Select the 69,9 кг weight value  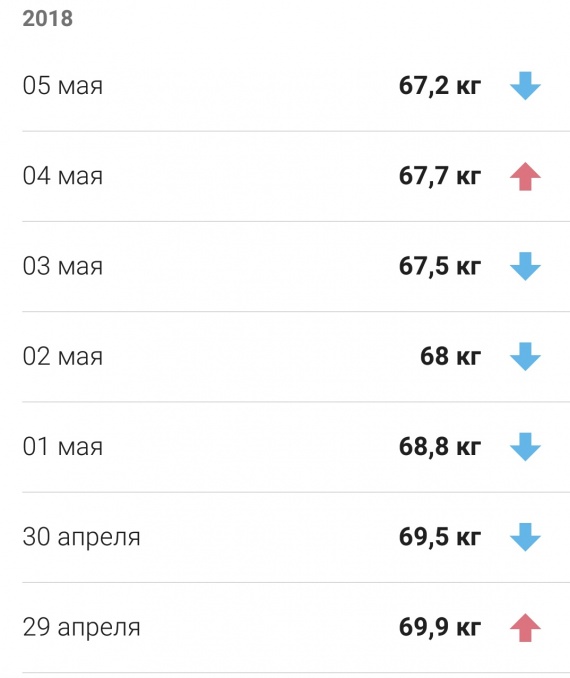point(439,627)
